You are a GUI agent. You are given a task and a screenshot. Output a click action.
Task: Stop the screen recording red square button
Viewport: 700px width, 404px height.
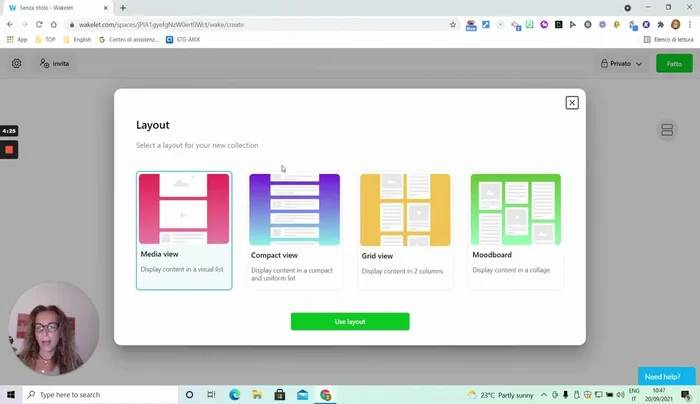(9, 150)
